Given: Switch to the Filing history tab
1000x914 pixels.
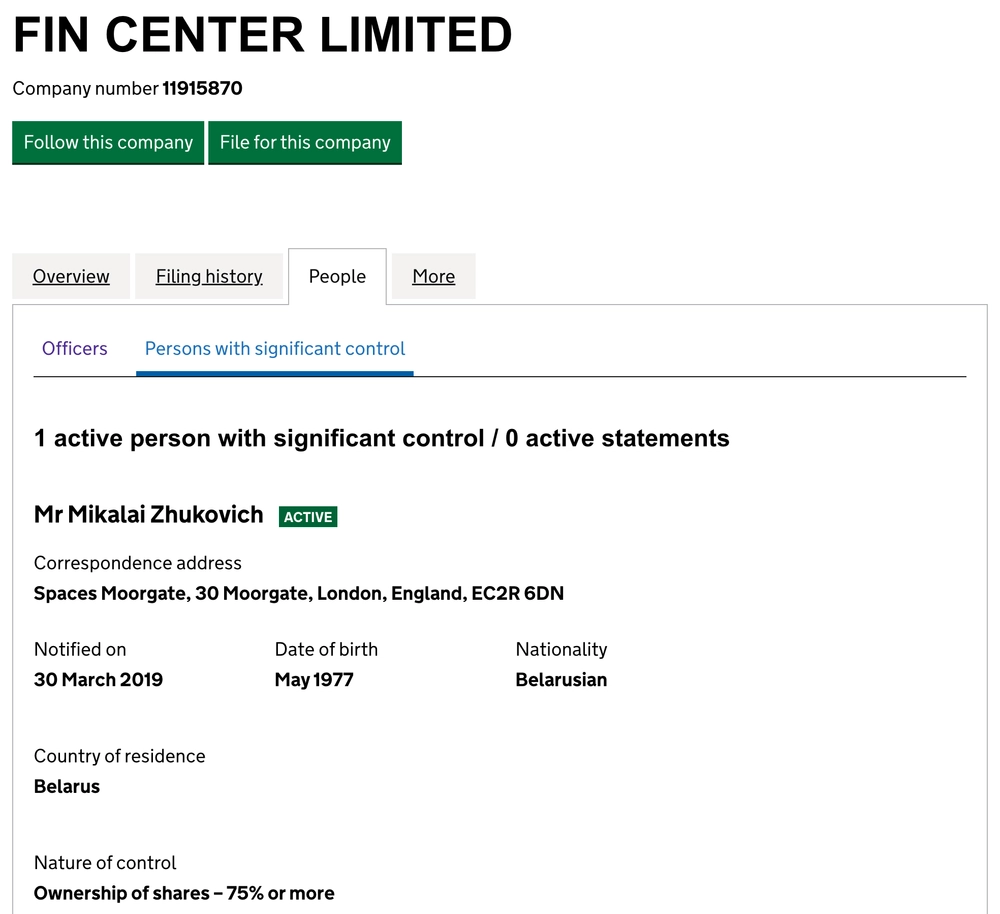Looking at the screenshot, I should [x=208, y=276].
